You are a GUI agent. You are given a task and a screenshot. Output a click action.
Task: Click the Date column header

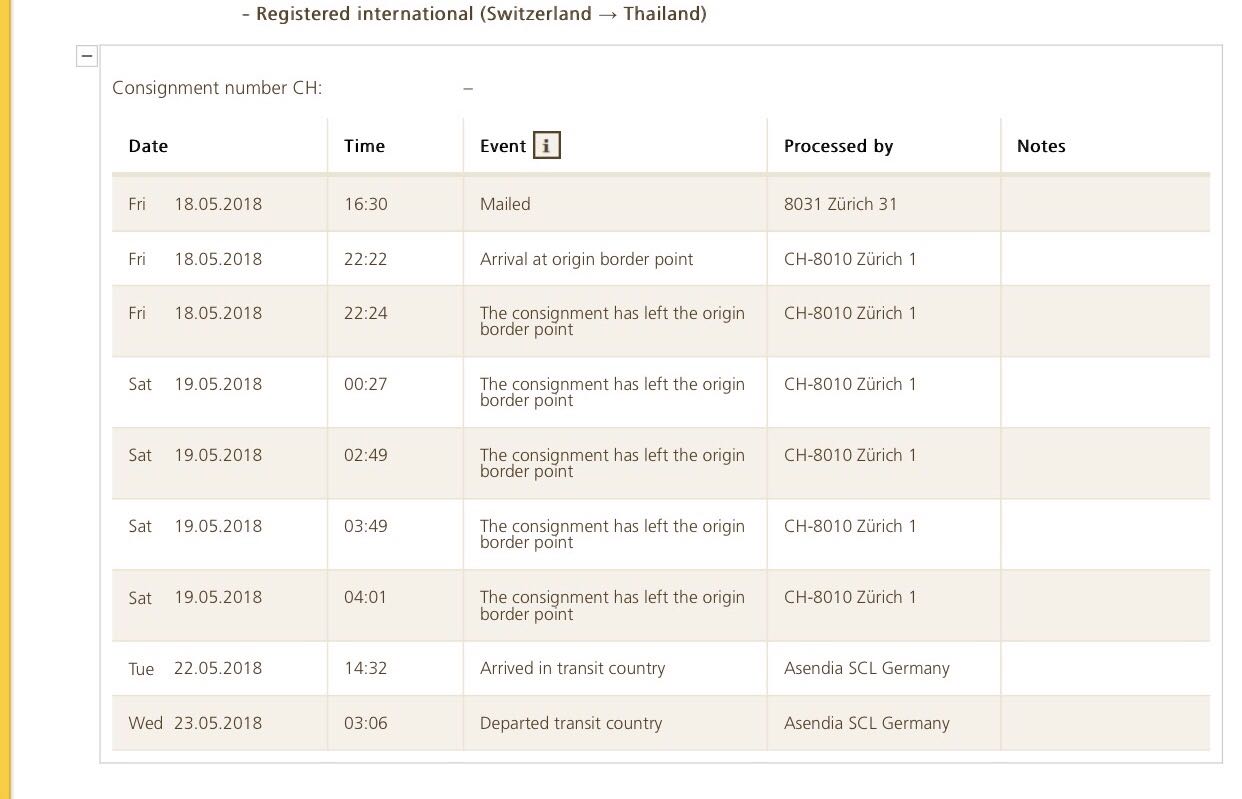148,146
